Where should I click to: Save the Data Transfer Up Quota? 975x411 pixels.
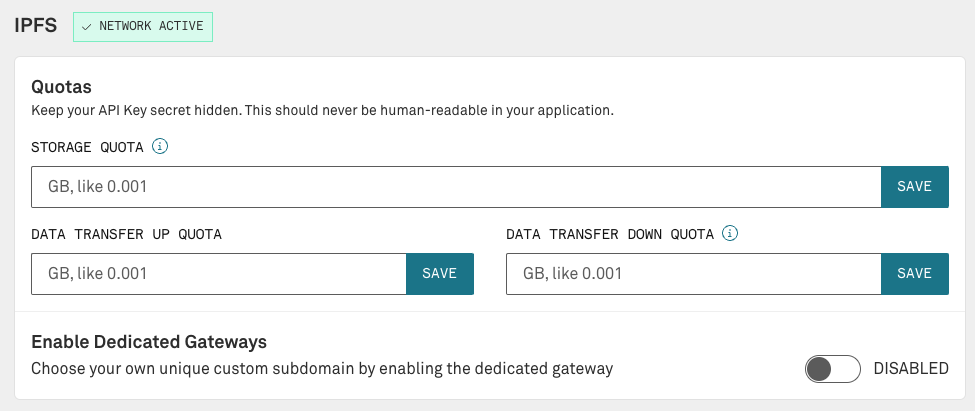[x=440, y=274]
